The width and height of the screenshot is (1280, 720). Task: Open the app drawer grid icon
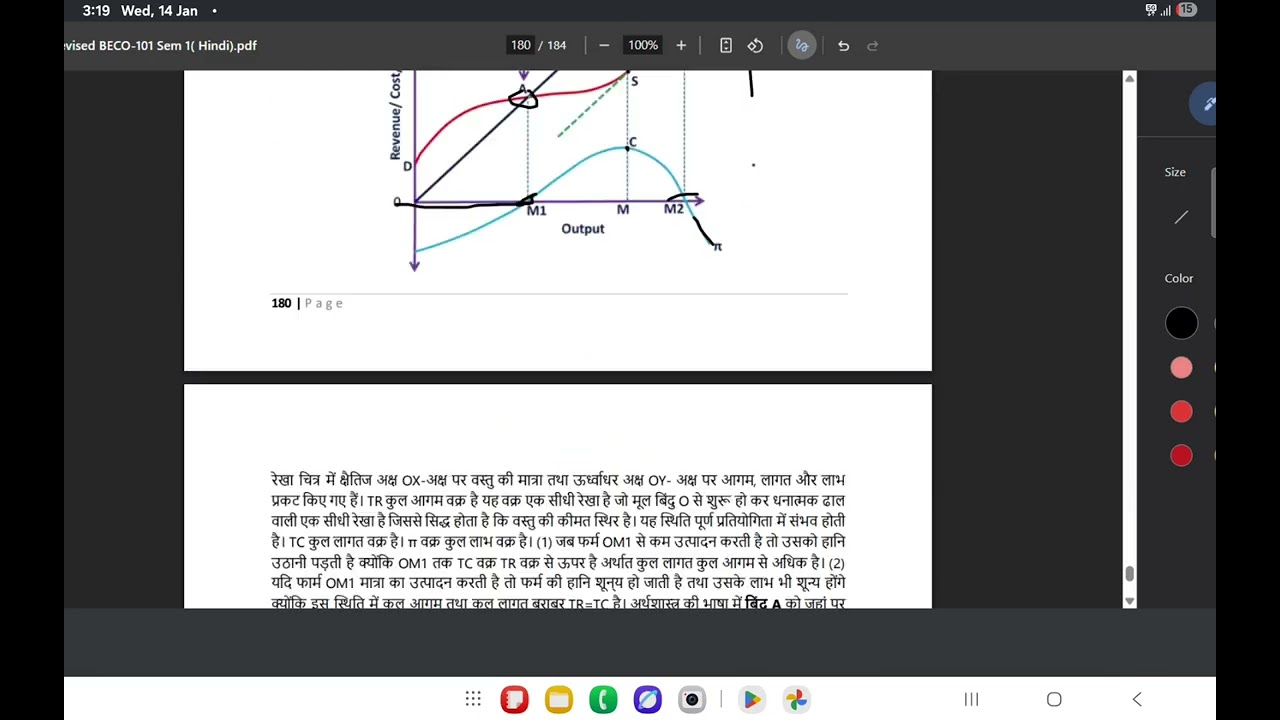[x=473, y=699]
